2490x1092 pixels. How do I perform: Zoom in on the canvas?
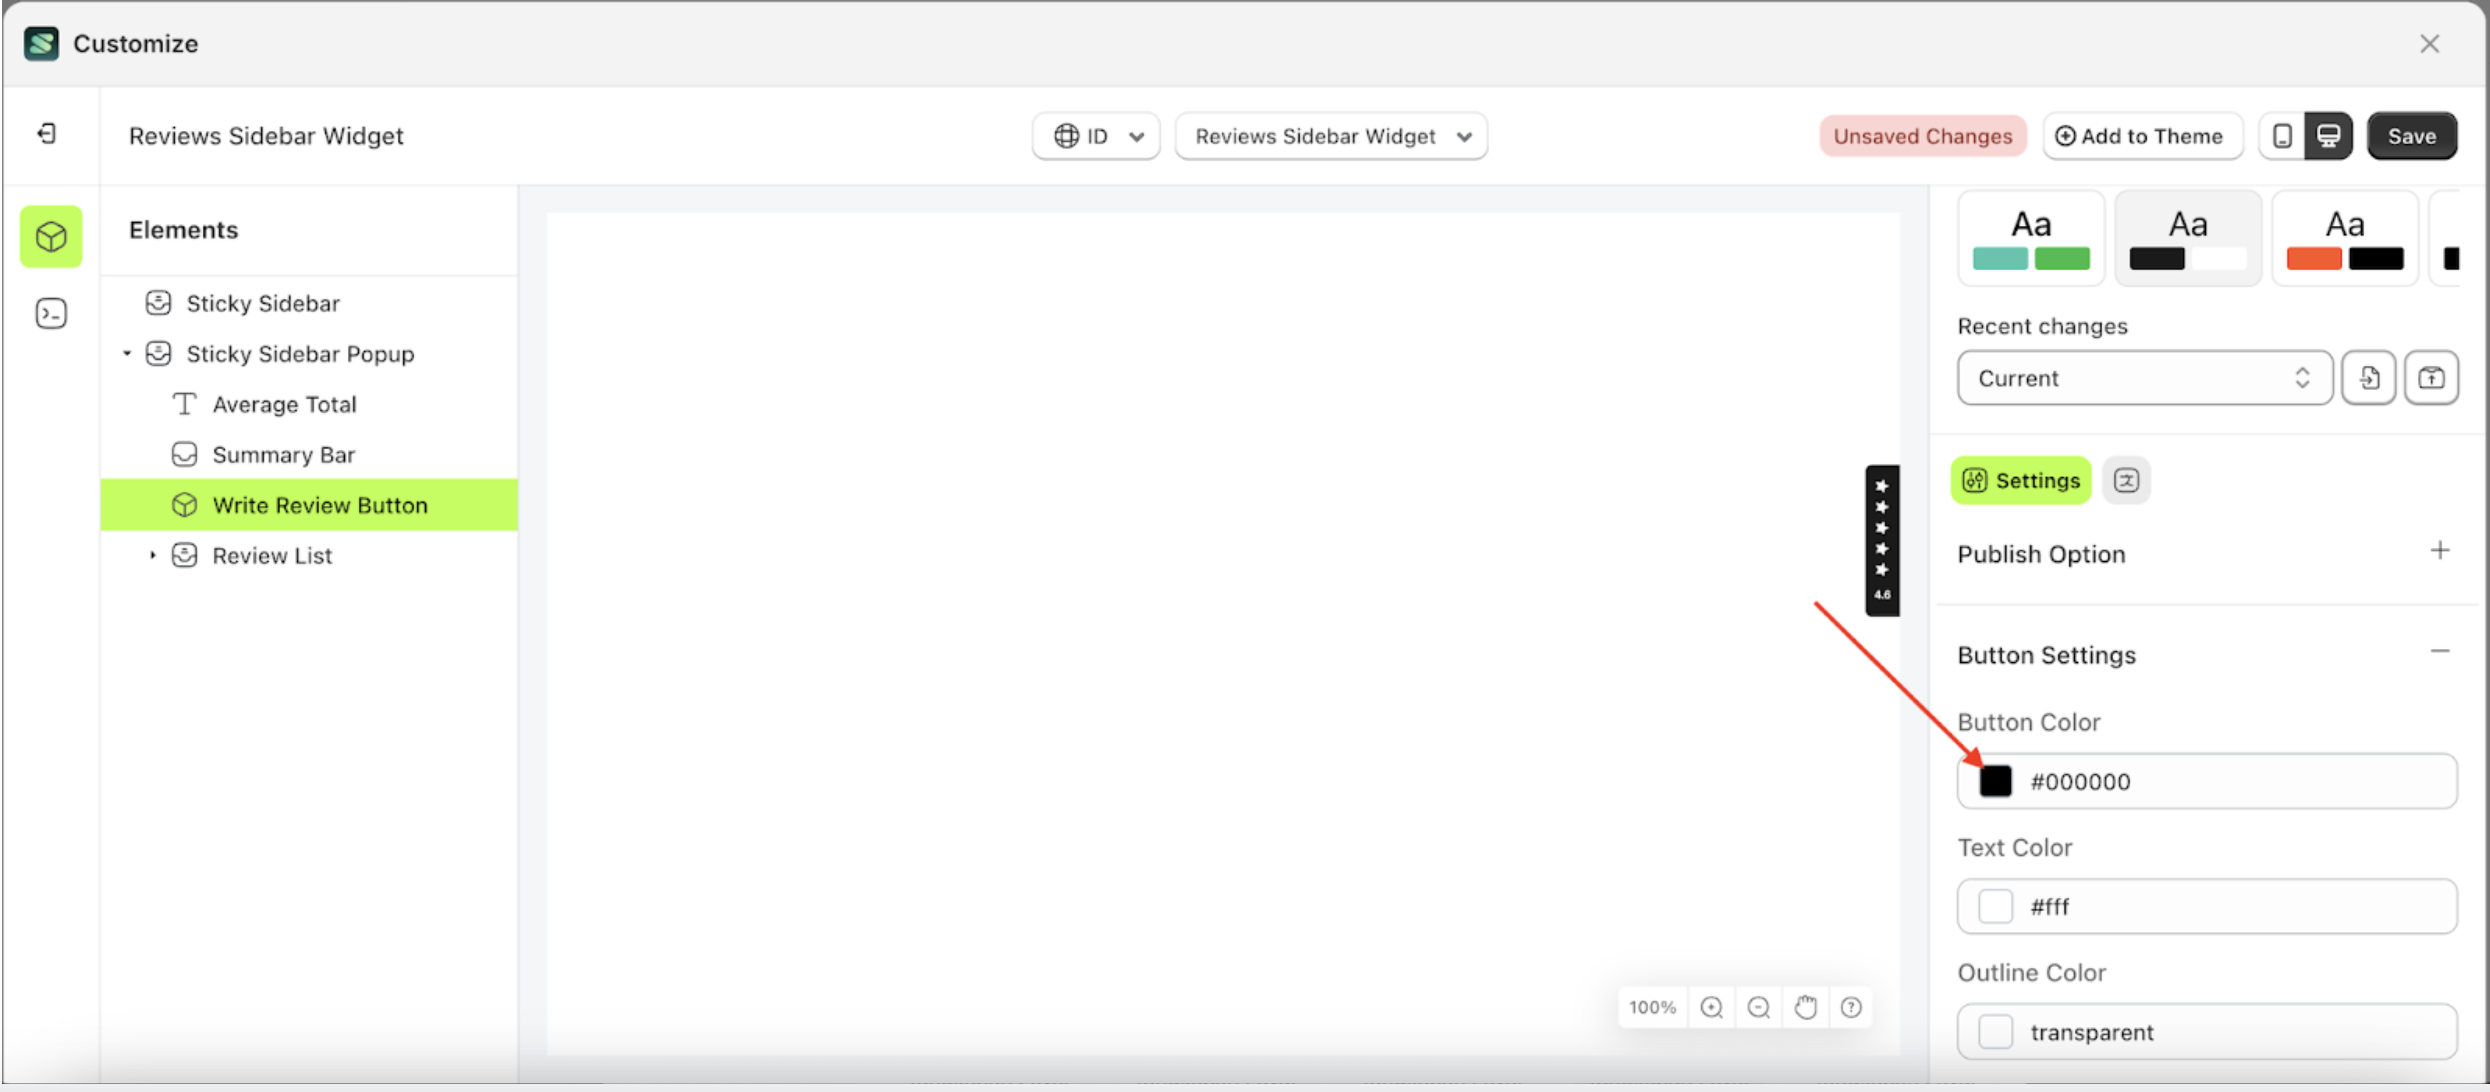pyautogui.click(x=1712, y=1007)
